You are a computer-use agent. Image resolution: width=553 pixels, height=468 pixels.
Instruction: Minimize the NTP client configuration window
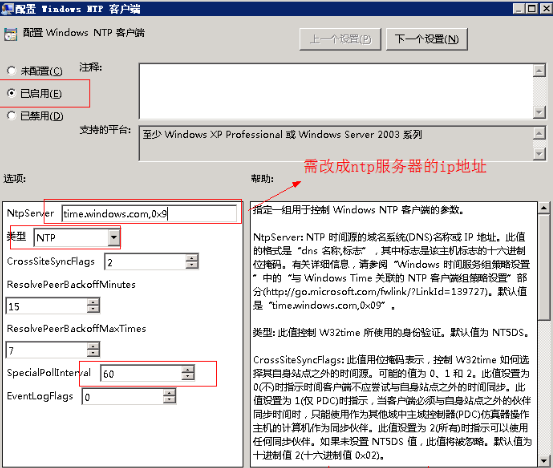click(x=519, y=8)
